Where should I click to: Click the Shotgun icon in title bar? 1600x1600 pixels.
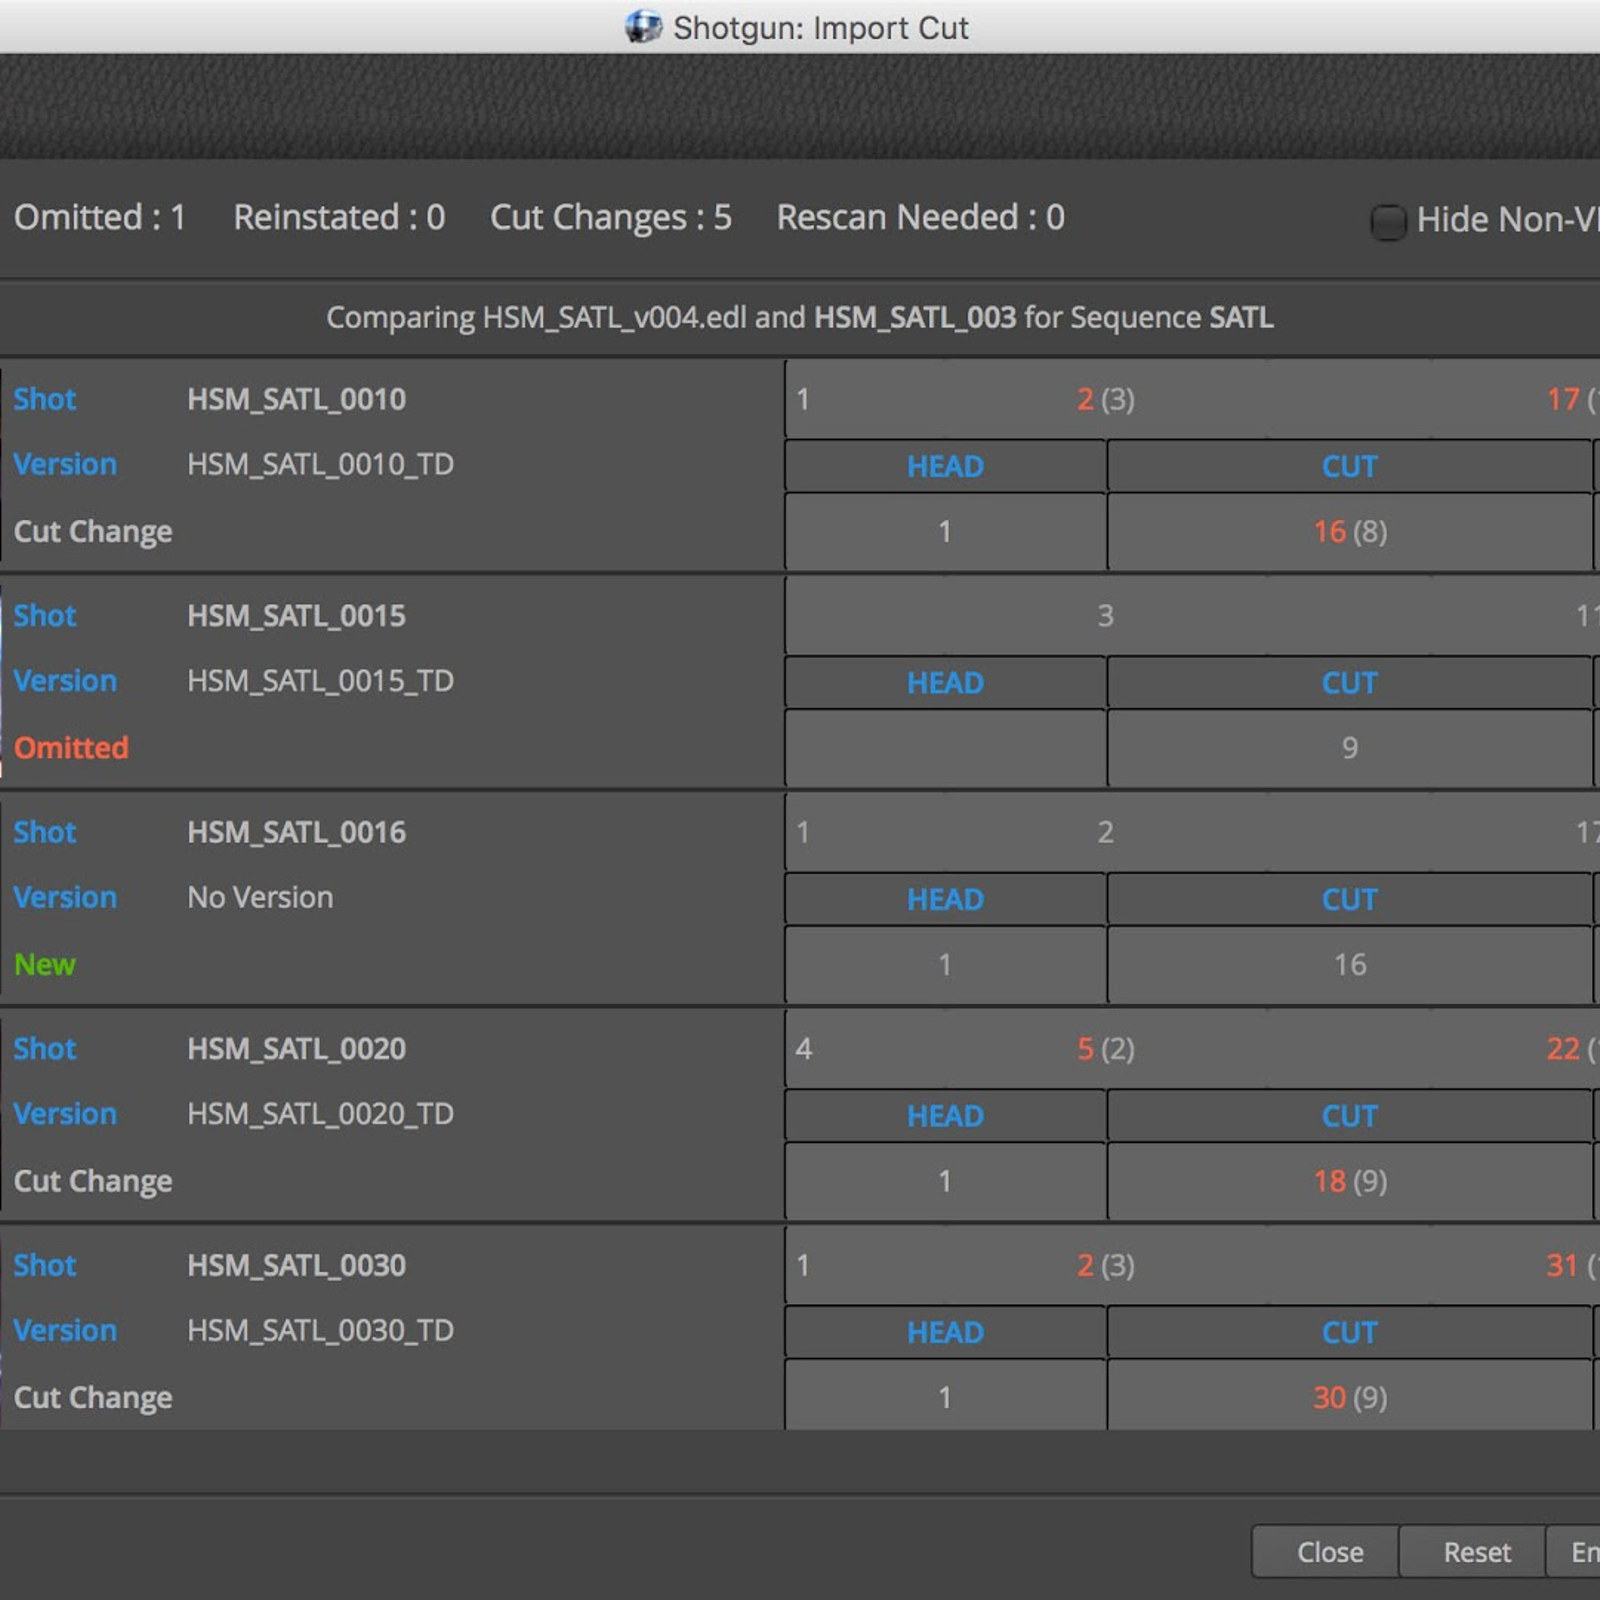coord(643,27)
